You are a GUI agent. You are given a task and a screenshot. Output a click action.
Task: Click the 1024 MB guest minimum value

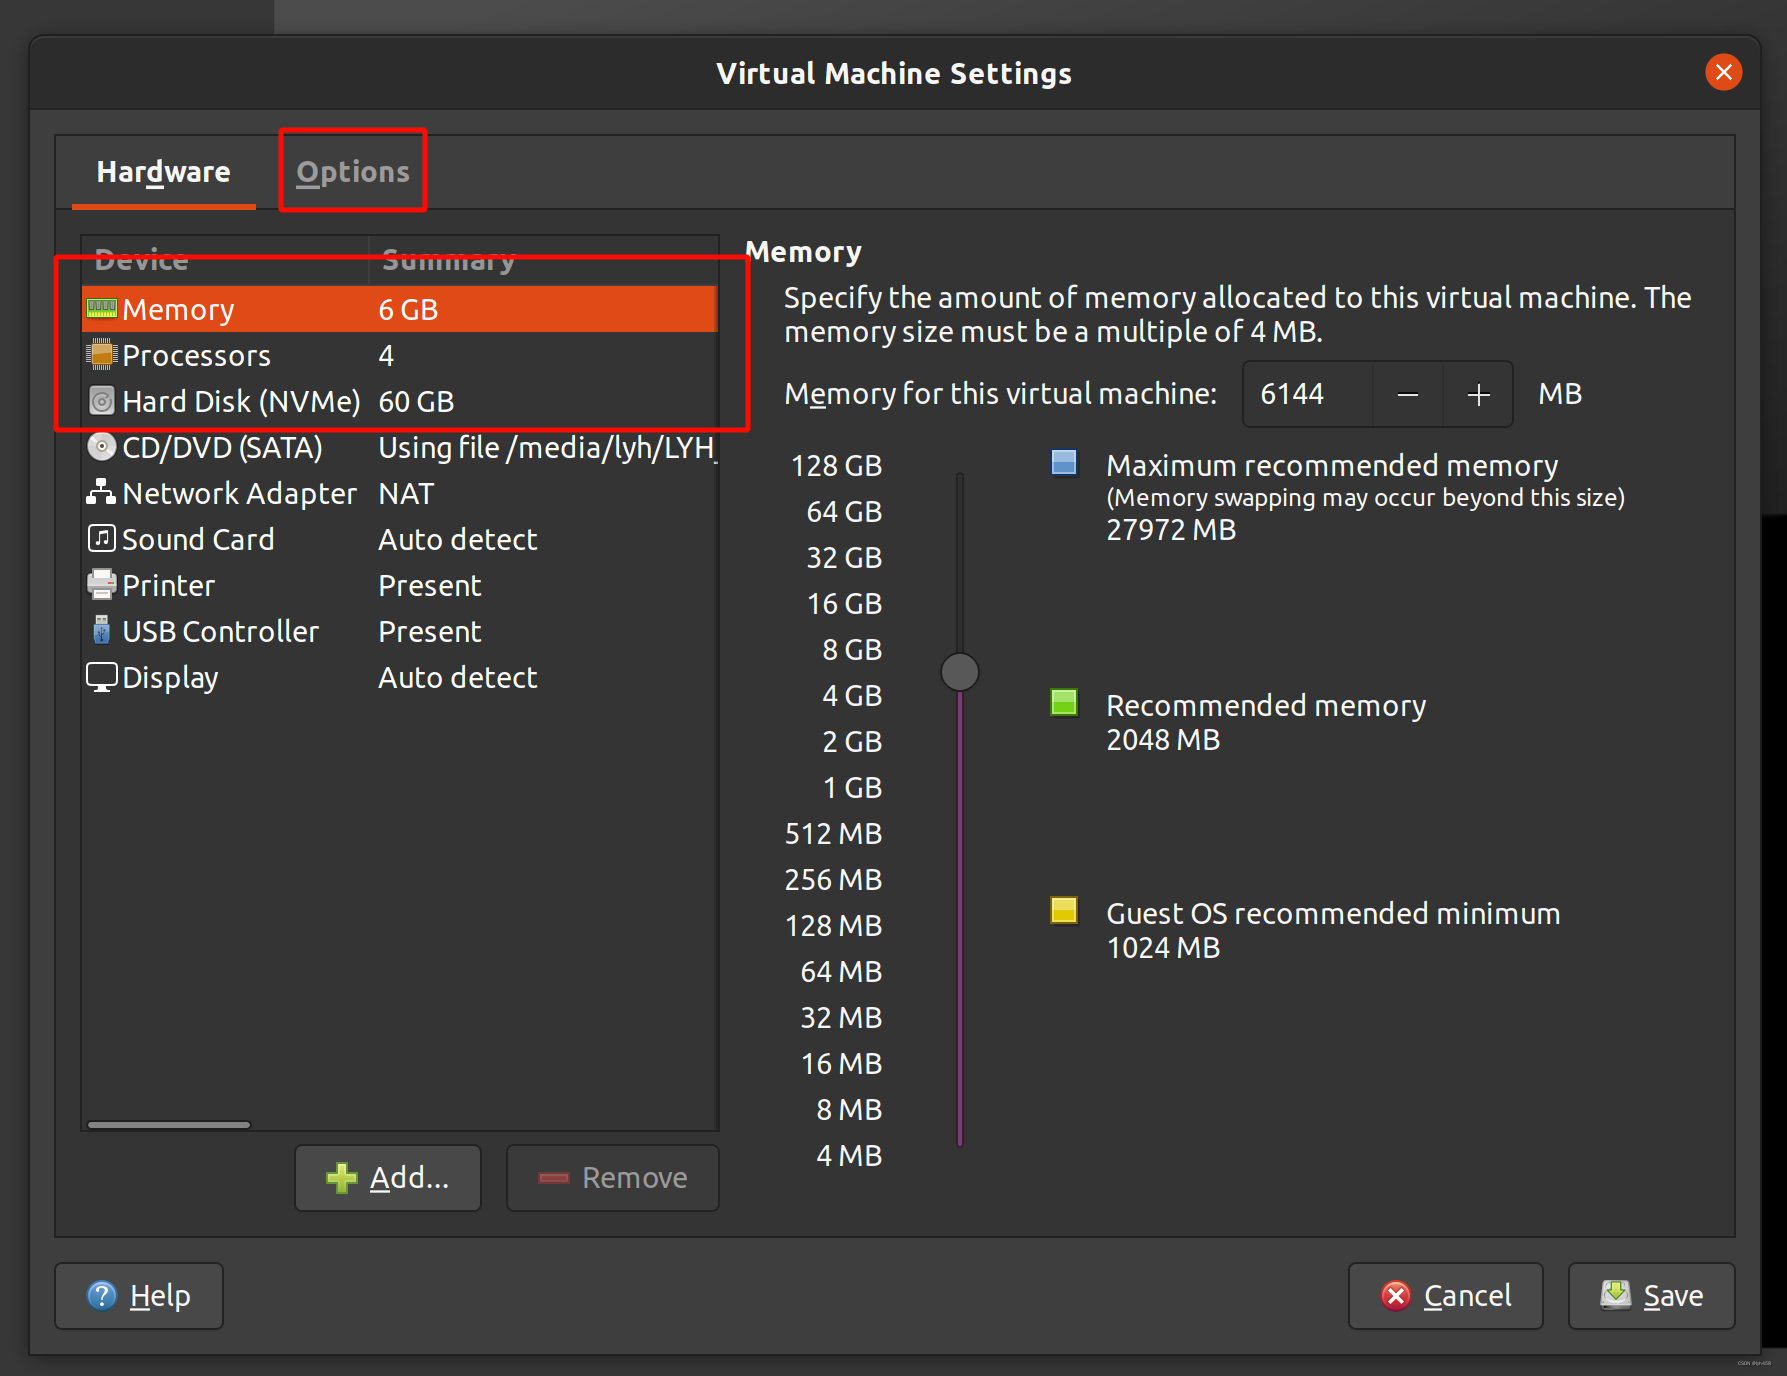tap(1163, 947)
